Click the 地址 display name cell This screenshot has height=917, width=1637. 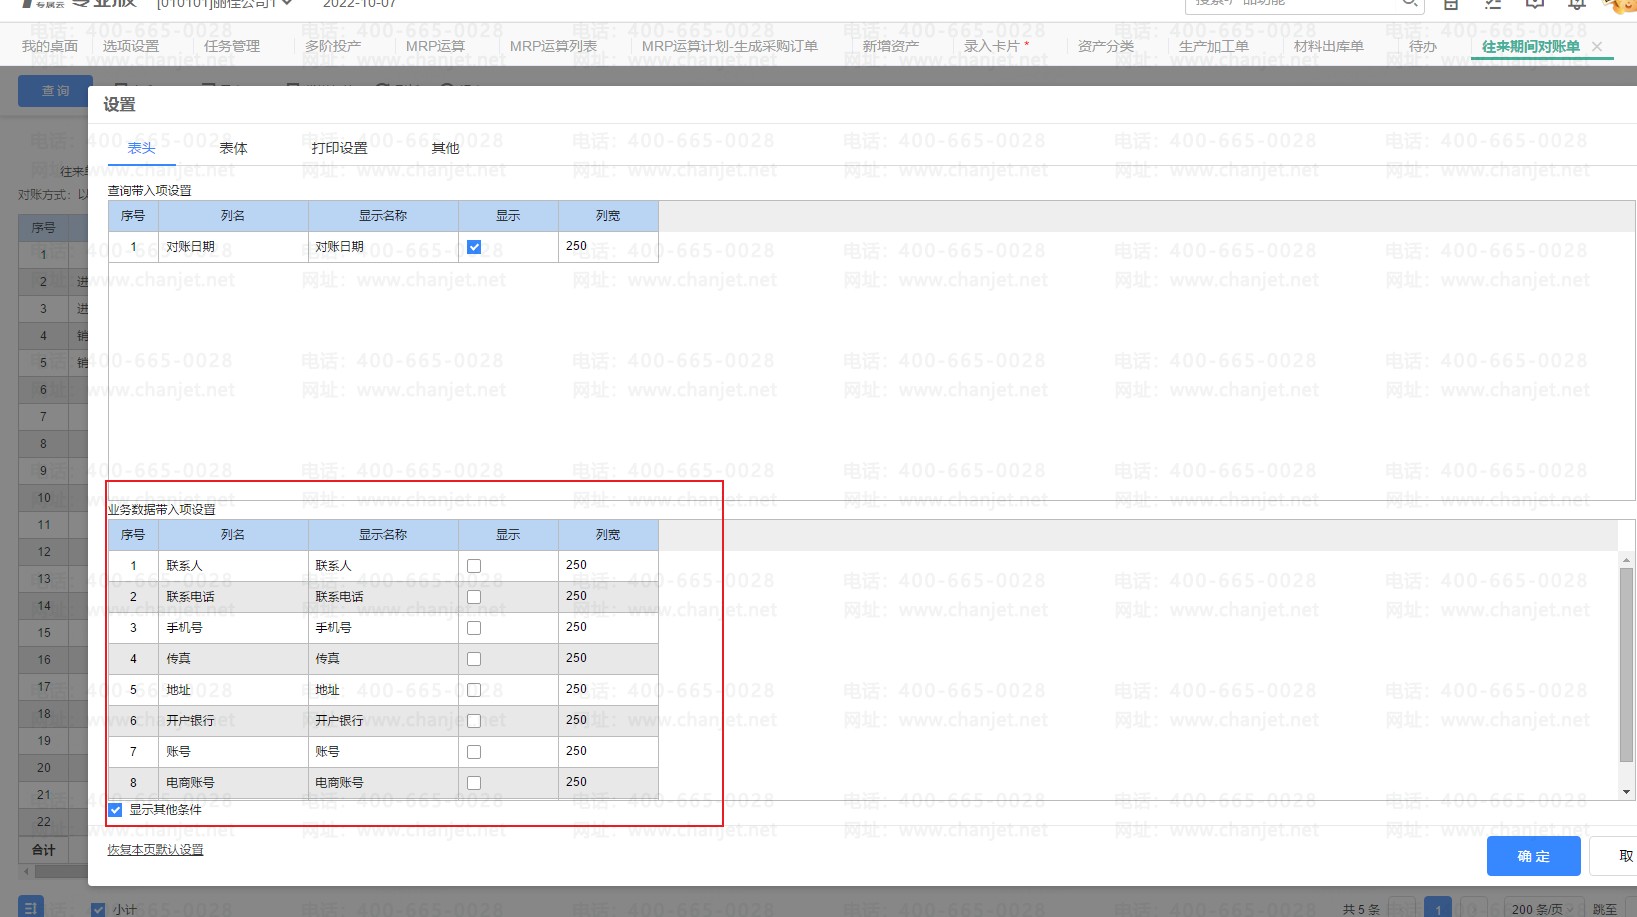[x=383, y=690]
